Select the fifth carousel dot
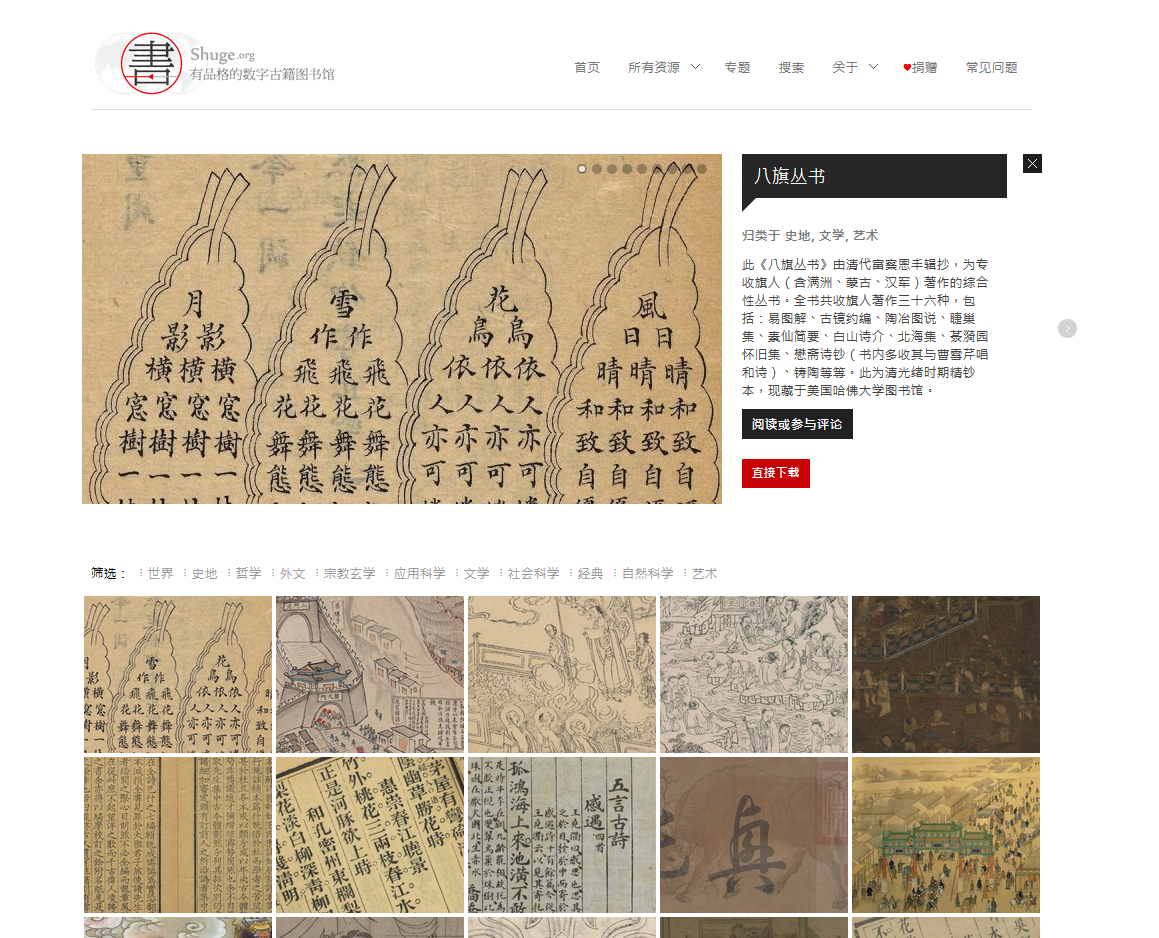The height and width of the screenshot is (938, 1159). tap(642, 169)
